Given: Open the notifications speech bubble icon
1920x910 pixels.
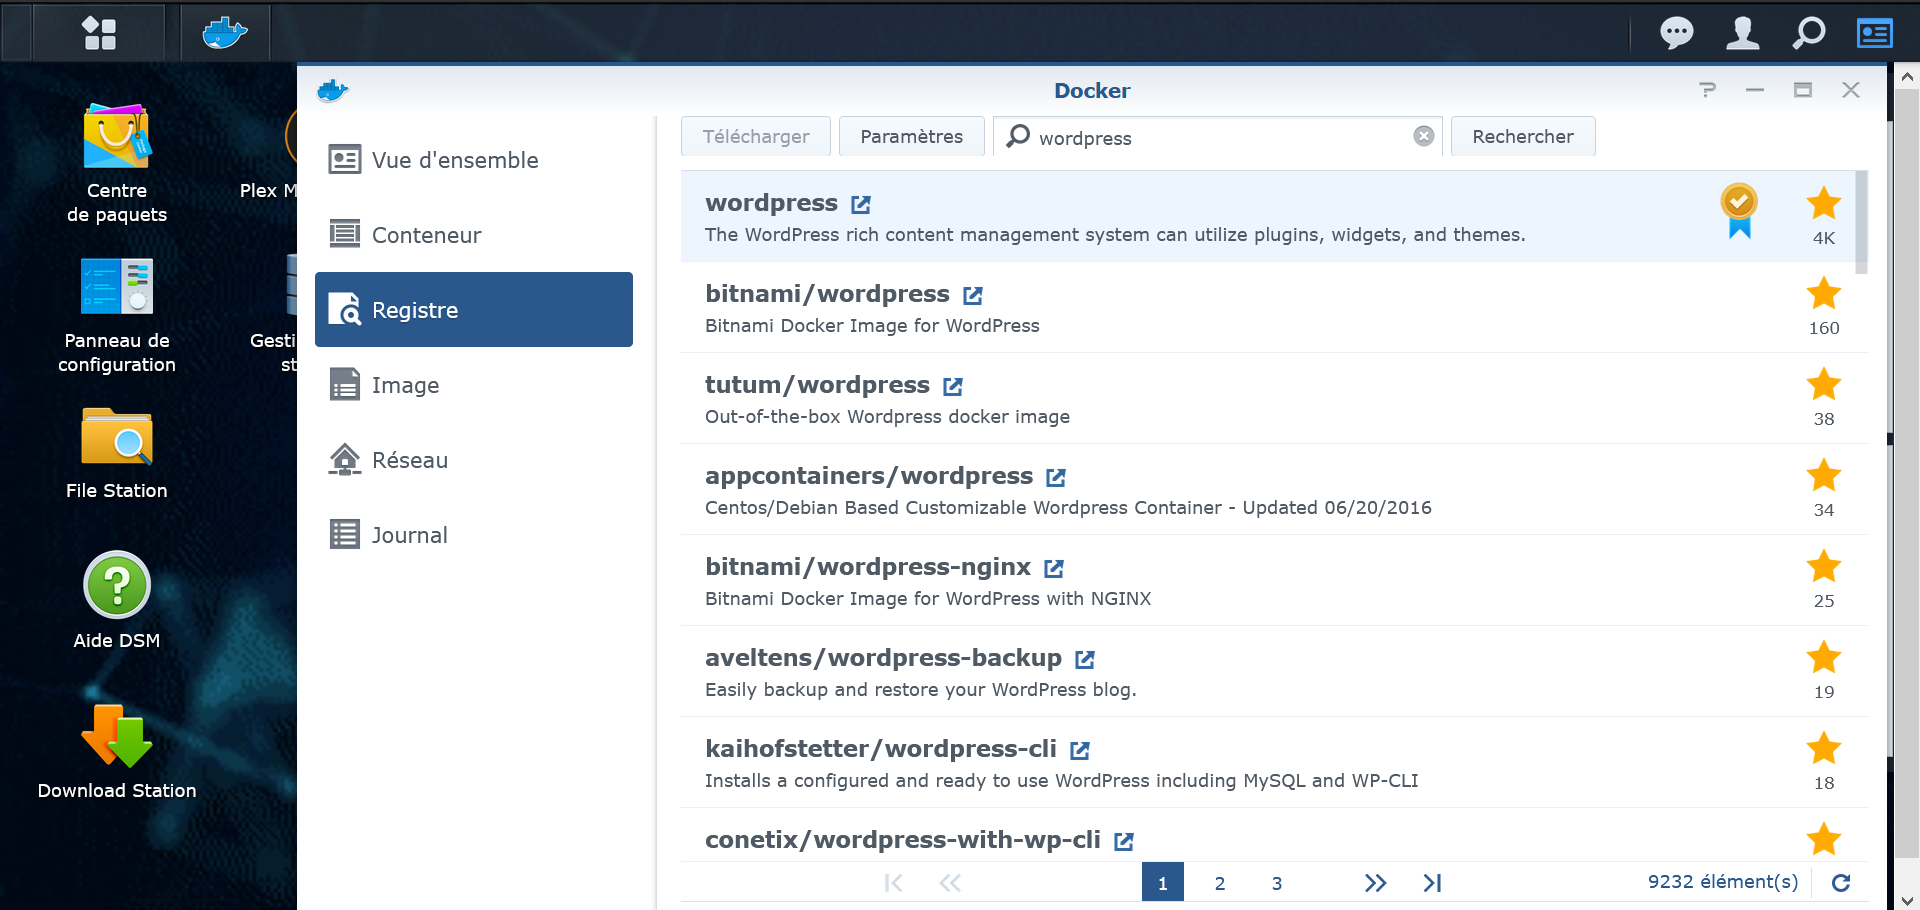Looking at the screenshot, I should [x=1677, y=33].
